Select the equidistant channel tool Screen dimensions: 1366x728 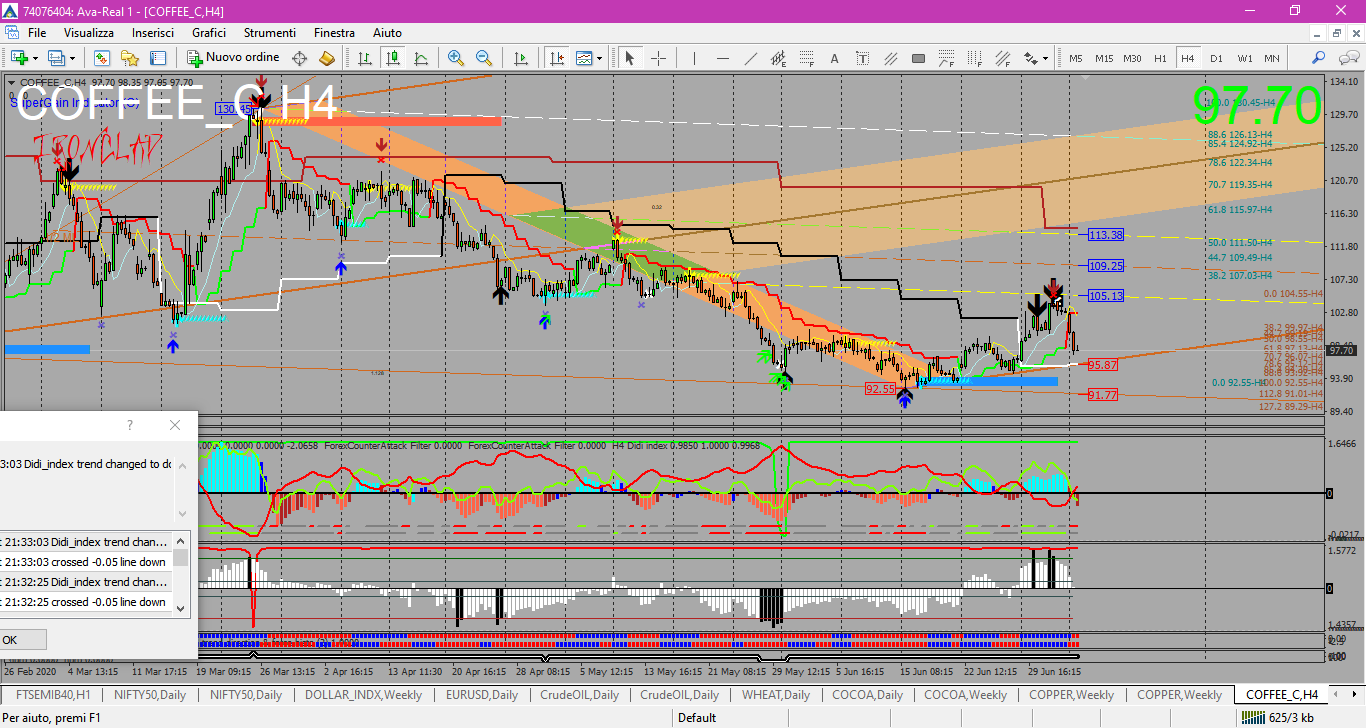coord(779,58)
